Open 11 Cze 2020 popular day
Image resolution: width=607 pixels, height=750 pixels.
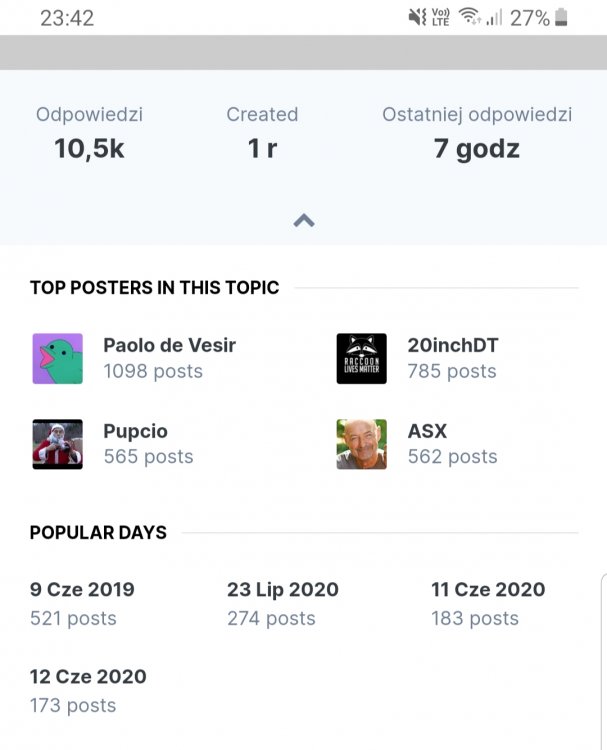488,590
